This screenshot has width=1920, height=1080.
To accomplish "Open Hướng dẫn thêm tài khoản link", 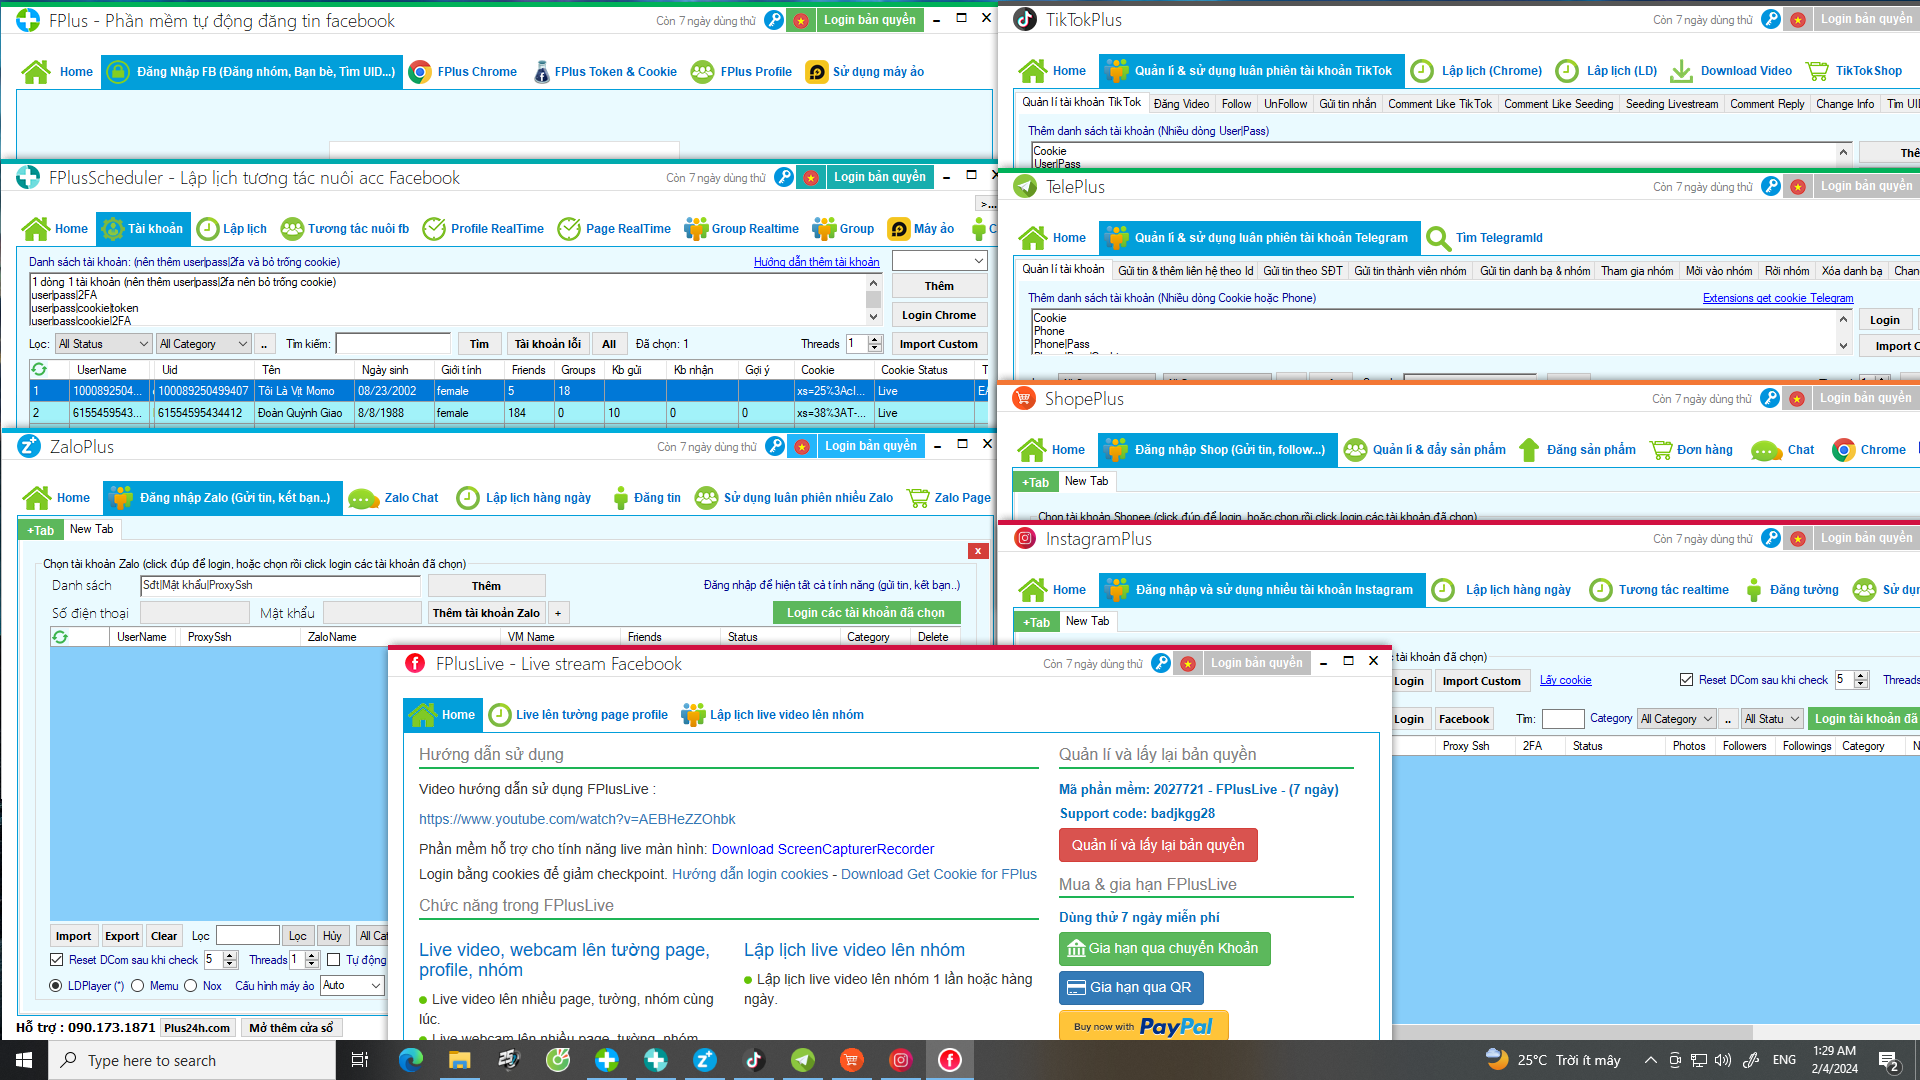I will click(817, 262).
